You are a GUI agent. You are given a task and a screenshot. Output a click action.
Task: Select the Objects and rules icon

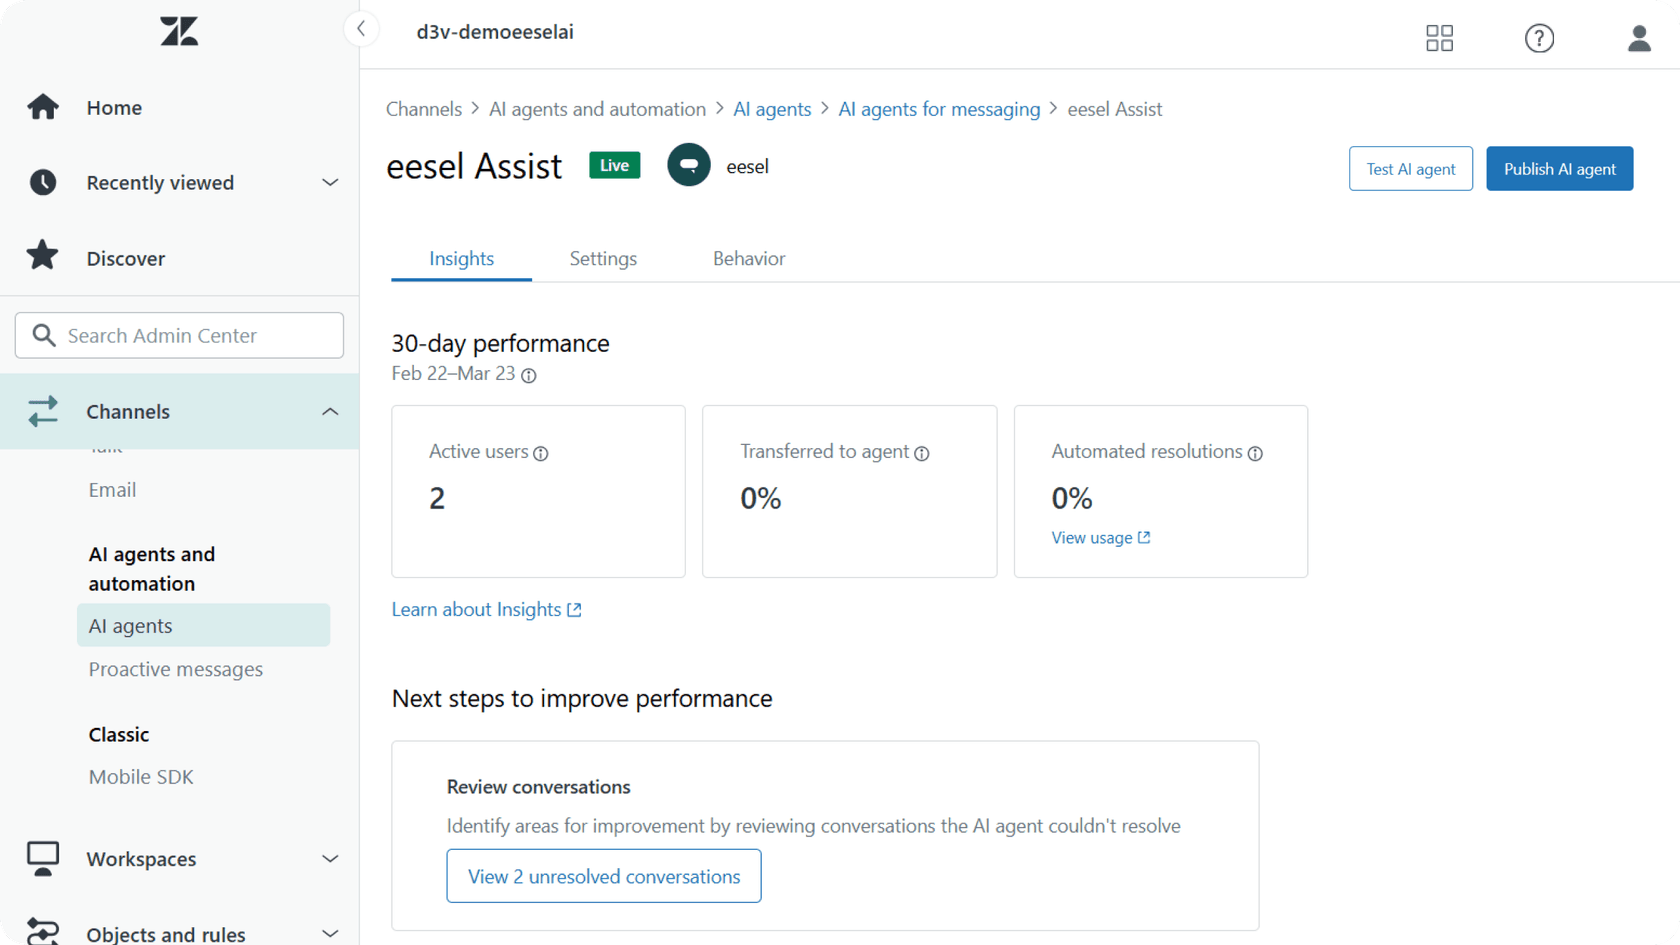[43, 930]
